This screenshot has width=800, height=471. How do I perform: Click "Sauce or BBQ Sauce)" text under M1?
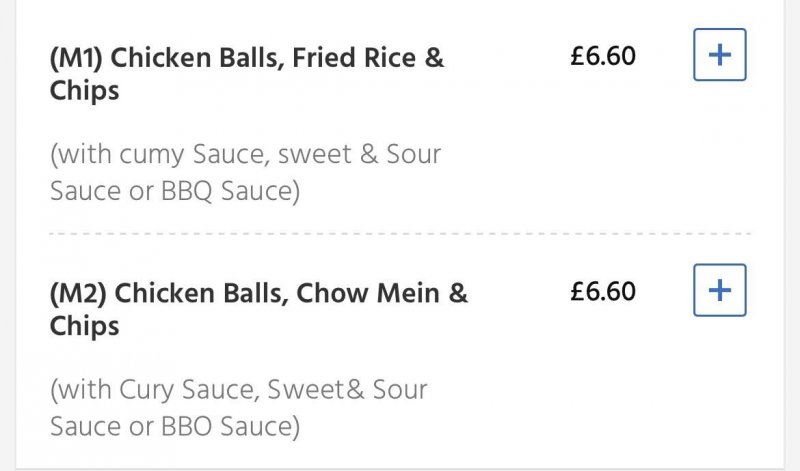click(175, 191)
